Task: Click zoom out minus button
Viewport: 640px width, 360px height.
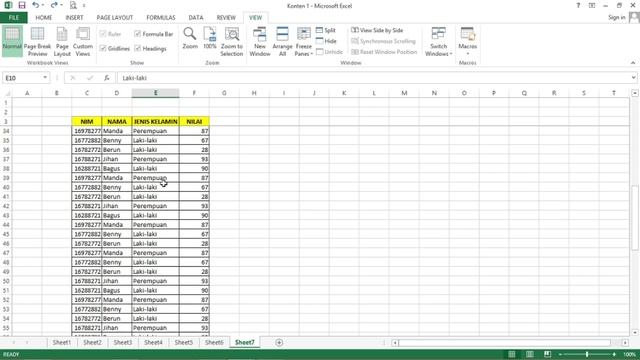Action: pos(560,354)
